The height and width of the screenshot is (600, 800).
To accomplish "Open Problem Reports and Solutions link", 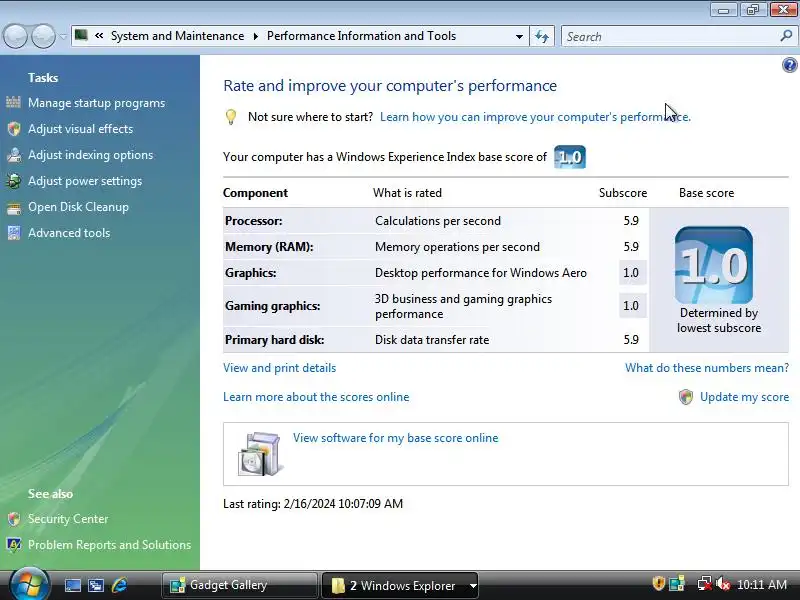I will click(x=109, y=545).
